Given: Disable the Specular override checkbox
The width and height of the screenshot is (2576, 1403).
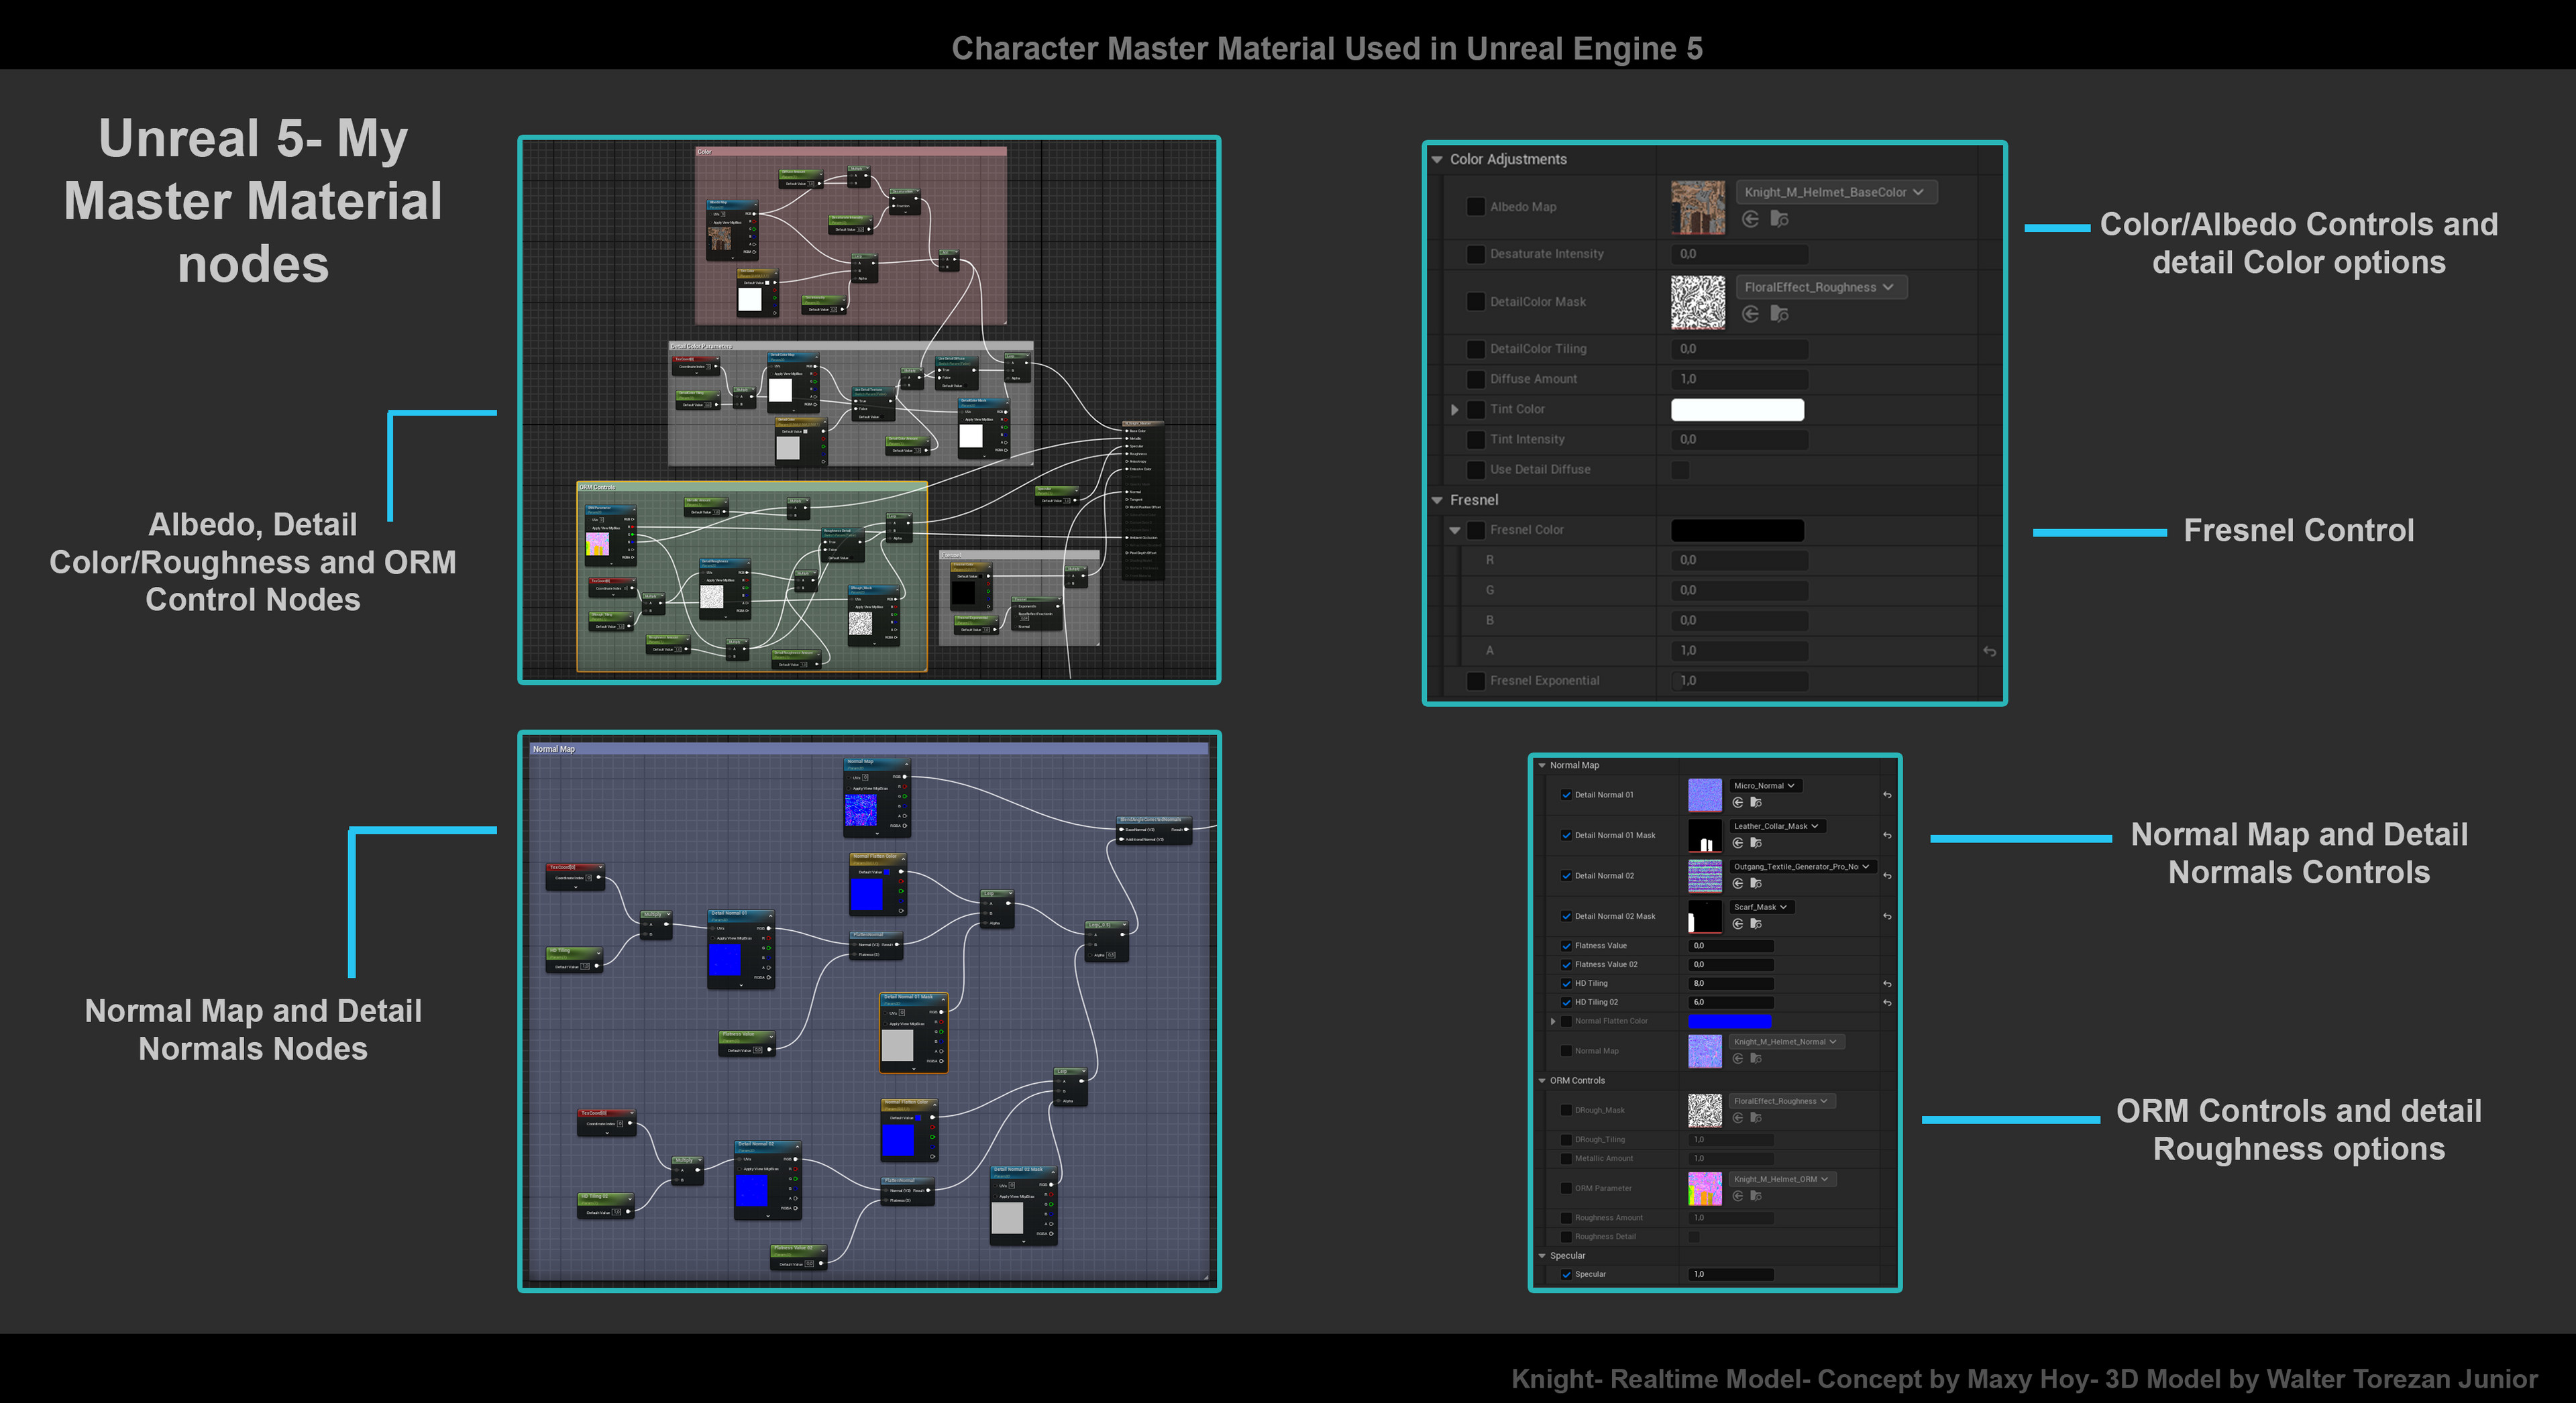Looking at the screenshot, I should coord(1567,1274).
